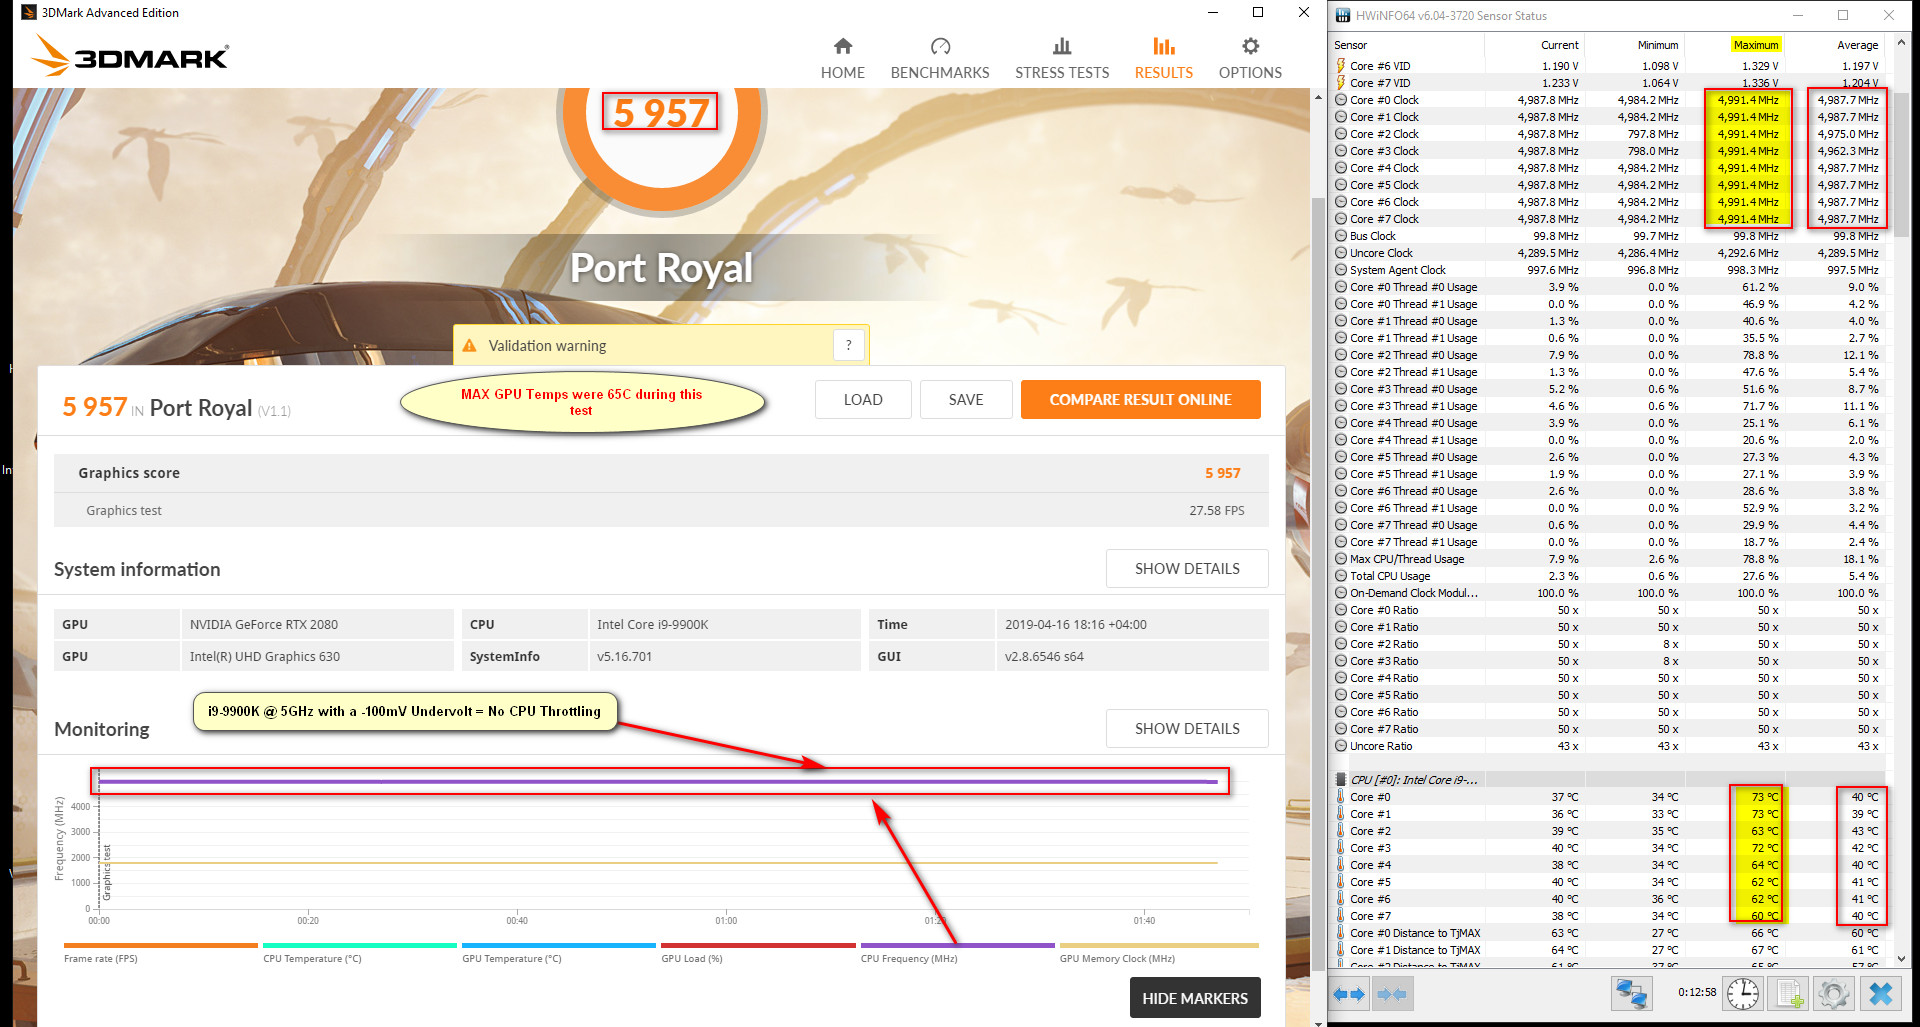Select the Total CPU Usage row
This screenshot has width=1920, height=1027.
click(1609, 576)
